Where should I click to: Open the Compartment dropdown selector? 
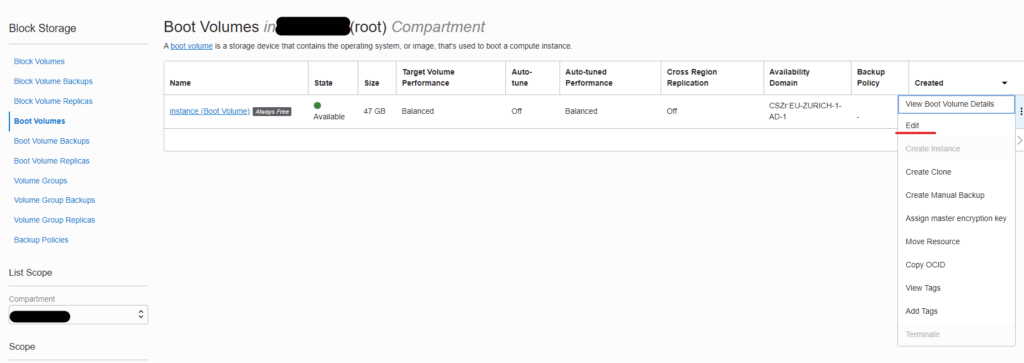[78, 315]
